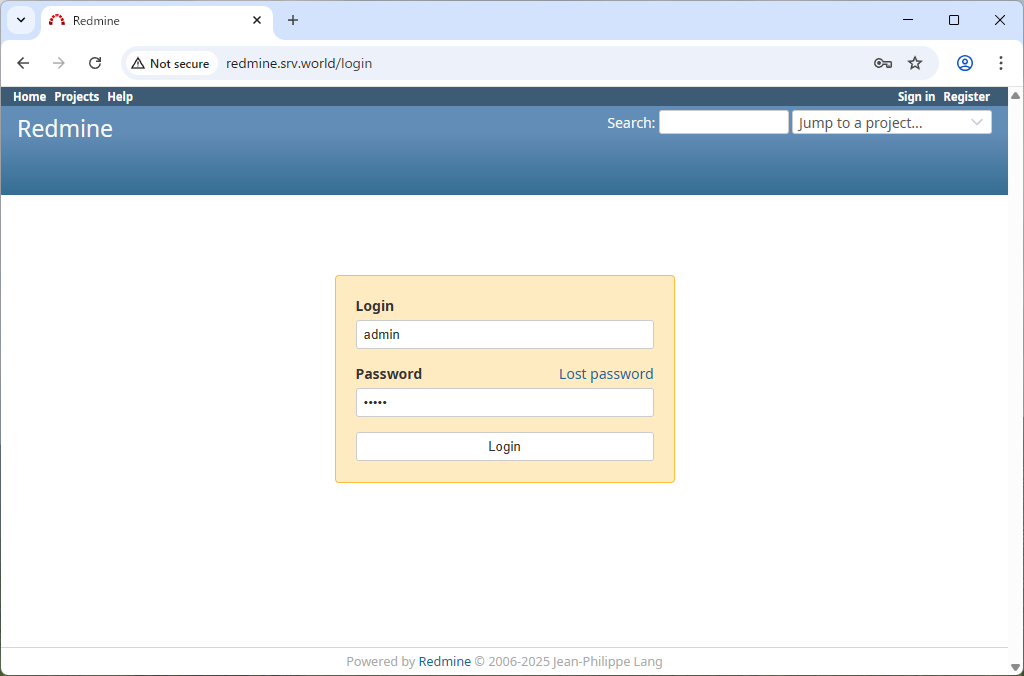1024x676 pixels.
Task: Click the Register link
Action: tap(966, 97)
